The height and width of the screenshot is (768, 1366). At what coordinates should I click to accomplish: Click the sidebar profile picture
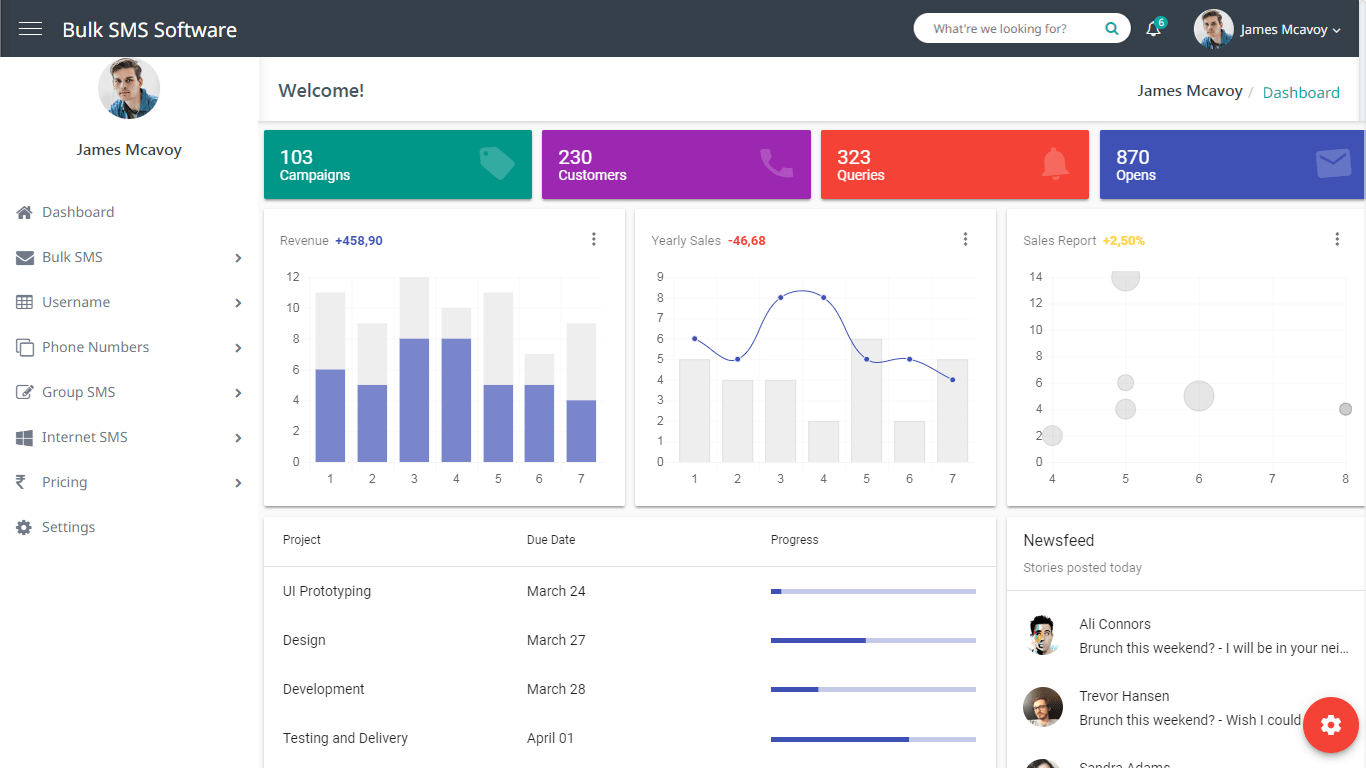[129, 88]
